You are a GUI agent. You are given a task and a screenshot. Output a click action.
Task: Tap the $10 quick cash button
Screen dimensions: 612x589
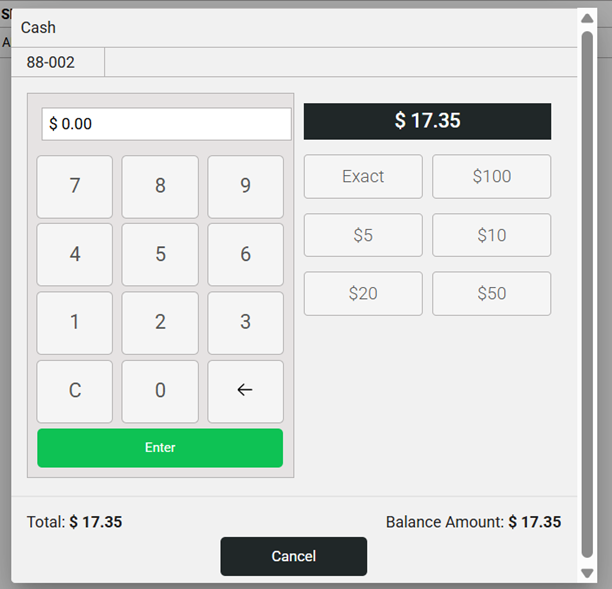click(491, 235)
